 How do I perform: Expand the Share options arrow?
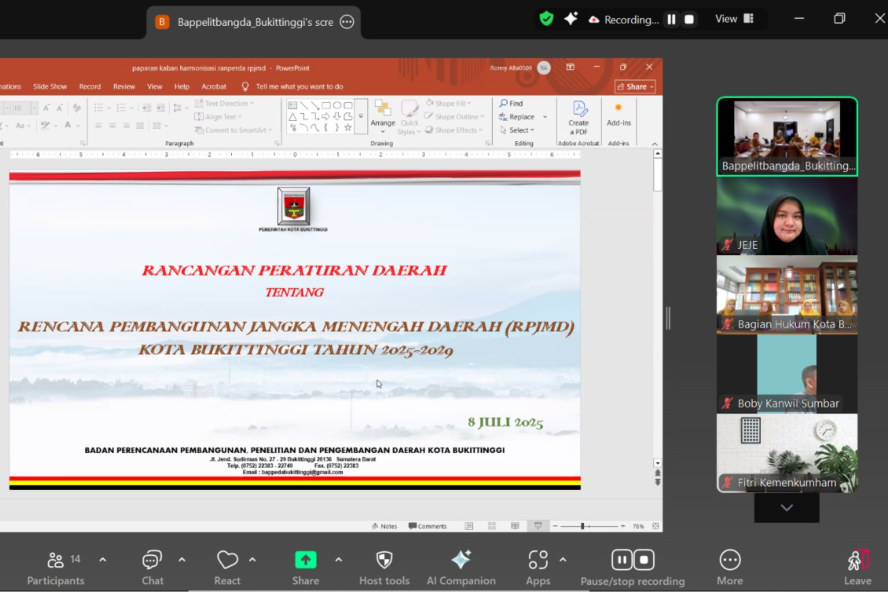[338, 559]
